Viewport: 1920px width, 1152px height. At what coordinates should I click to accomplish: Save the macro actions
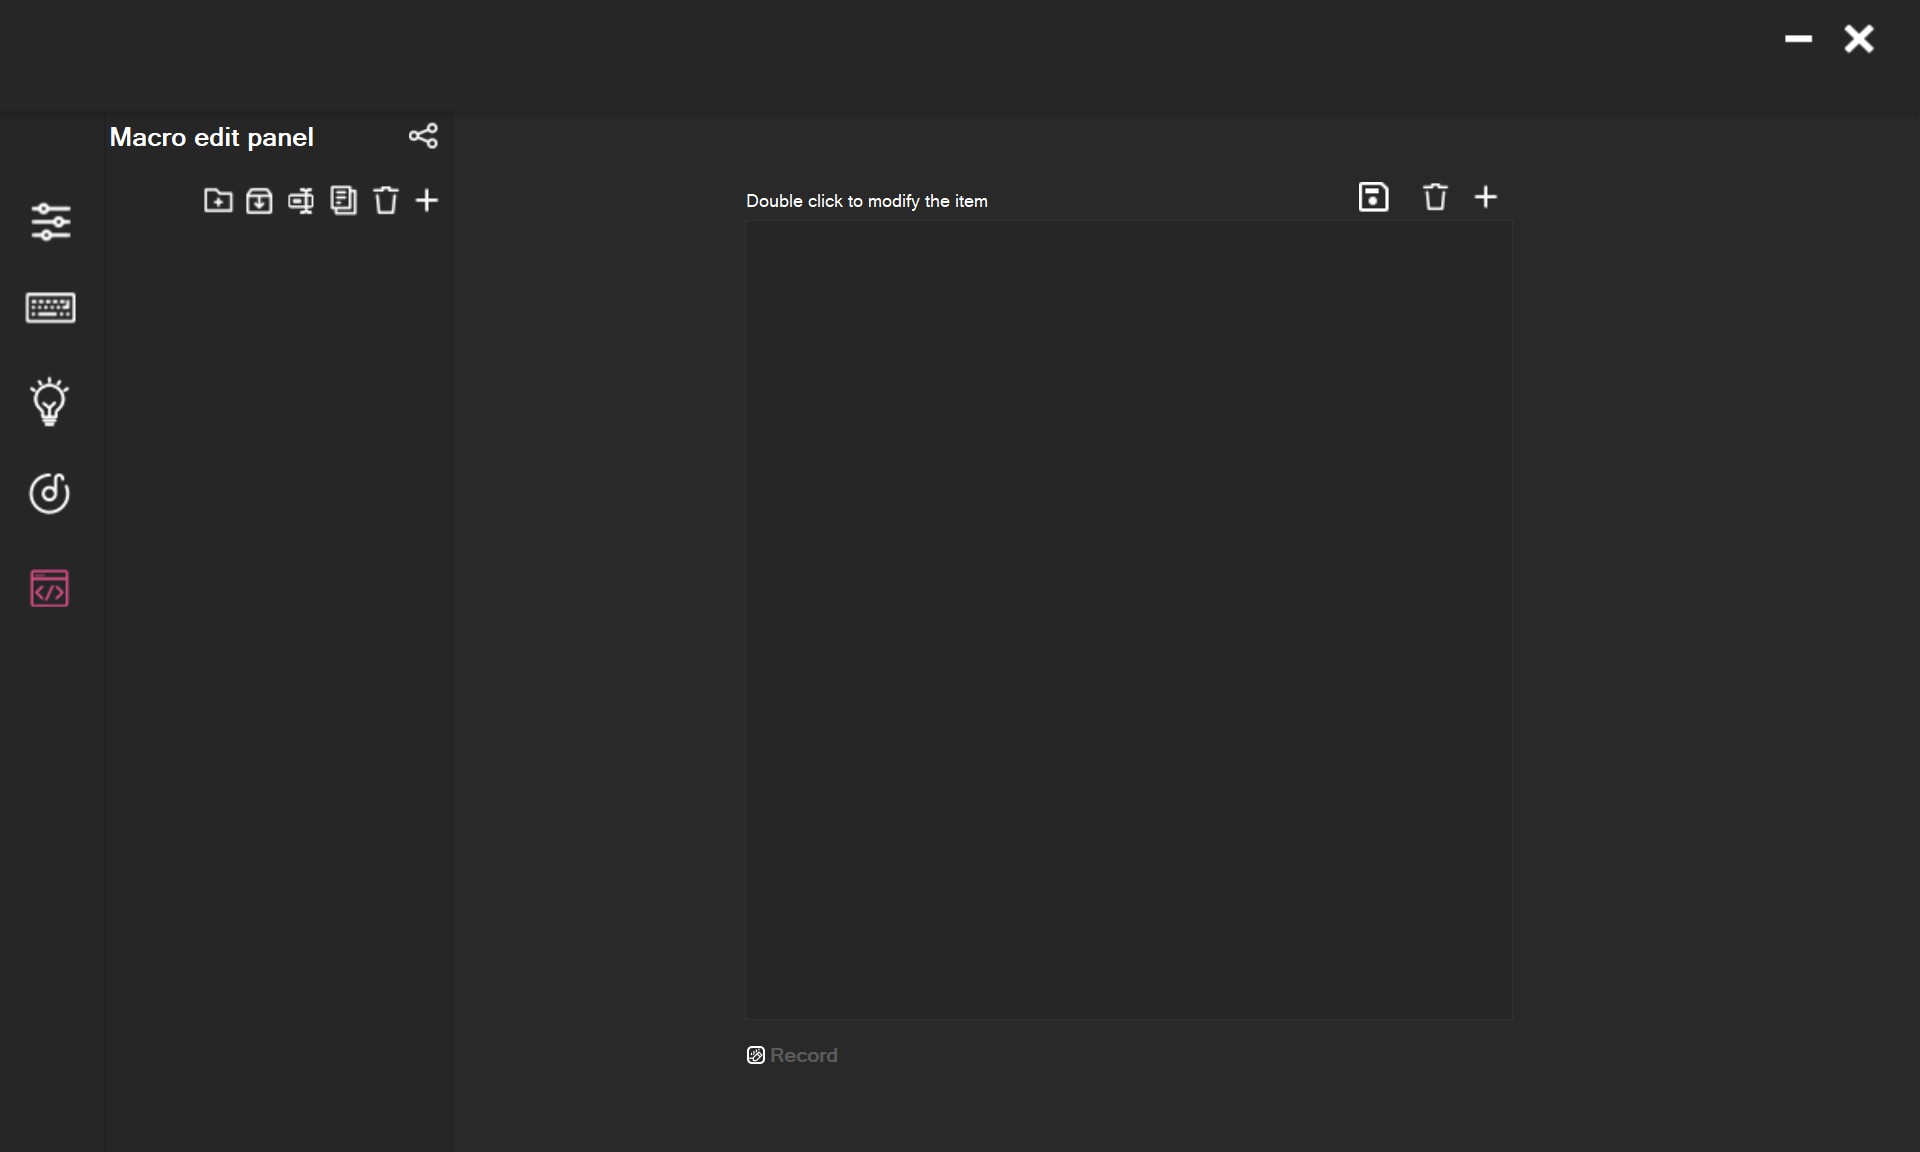(x=1374, y=197)
